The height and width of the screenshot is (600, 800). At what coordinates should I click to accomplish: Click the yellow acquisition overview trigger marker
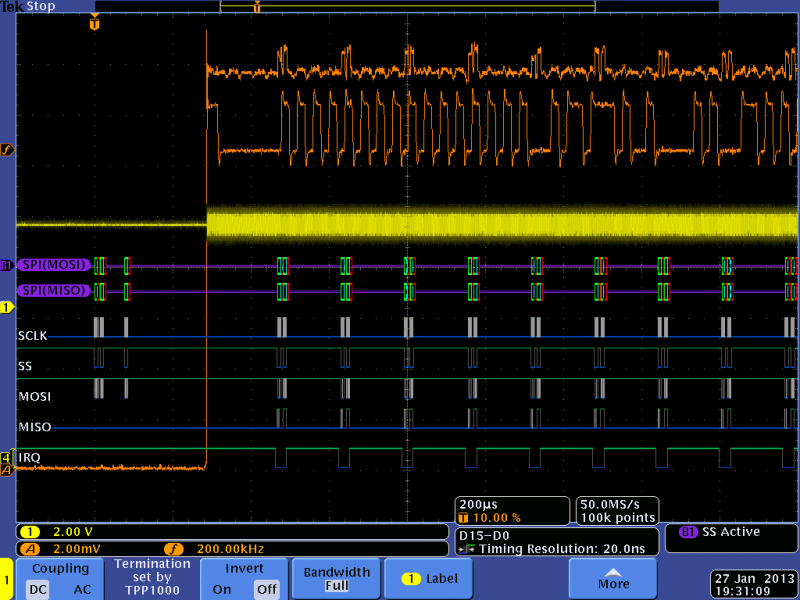point(257,7)
